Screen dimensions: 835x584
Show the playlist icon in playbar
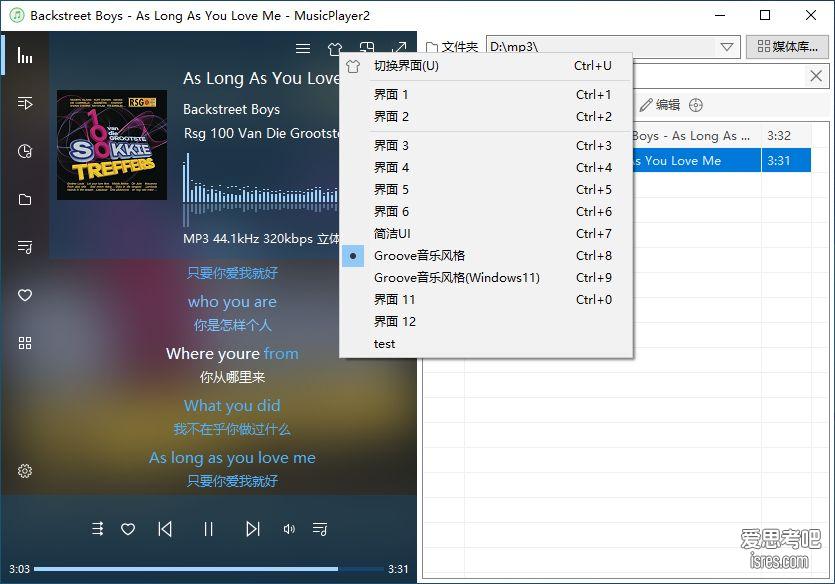pos(320,529)
